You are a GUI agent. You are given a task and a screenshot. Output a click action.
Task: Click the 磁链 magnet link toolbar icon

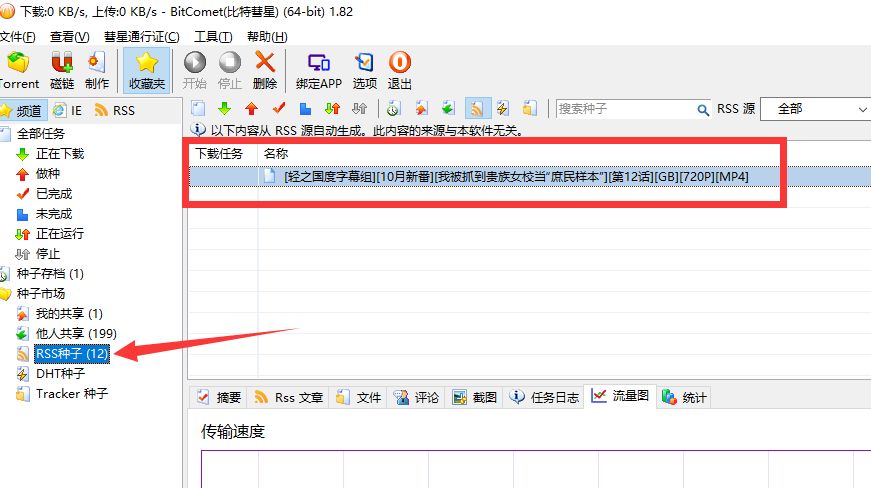[x=62, y=69]
